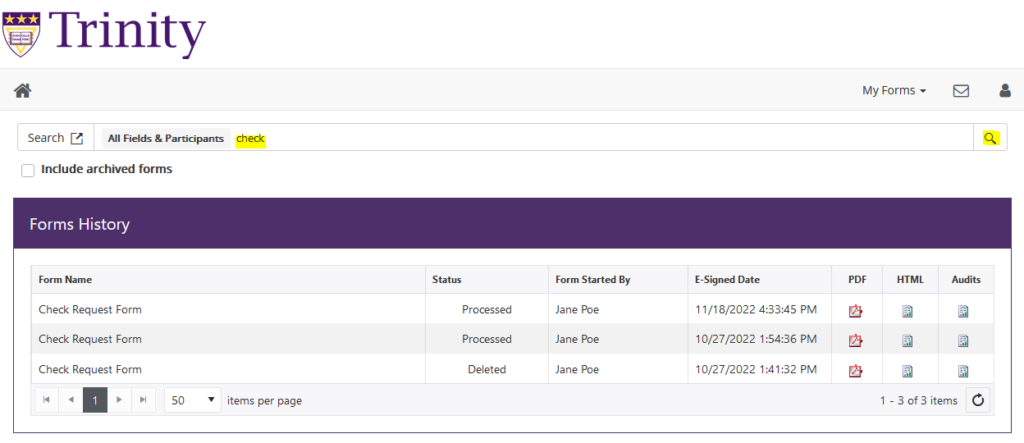Open the mail envelope icon
1024x443 pixels.
tap(961, 90)
